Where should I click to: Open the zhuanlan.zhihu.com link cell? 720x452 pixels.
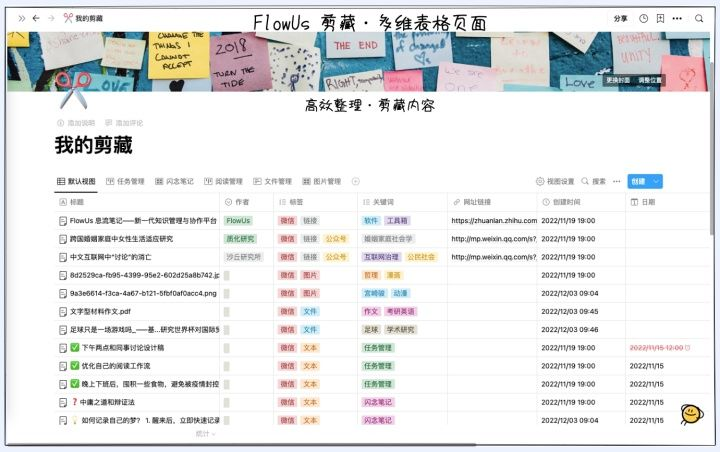(494, 221)
